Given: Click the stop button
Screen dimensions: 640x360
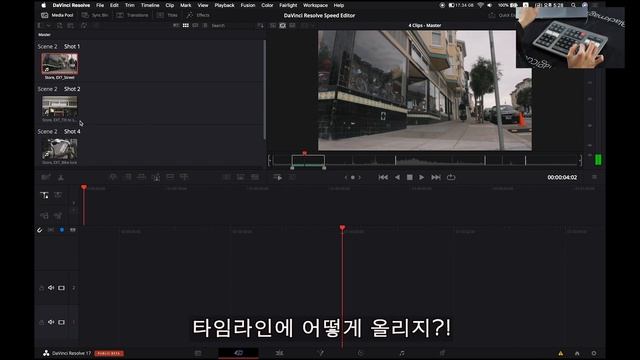Looking at the screenshot, I should click(x=409, y=177).
